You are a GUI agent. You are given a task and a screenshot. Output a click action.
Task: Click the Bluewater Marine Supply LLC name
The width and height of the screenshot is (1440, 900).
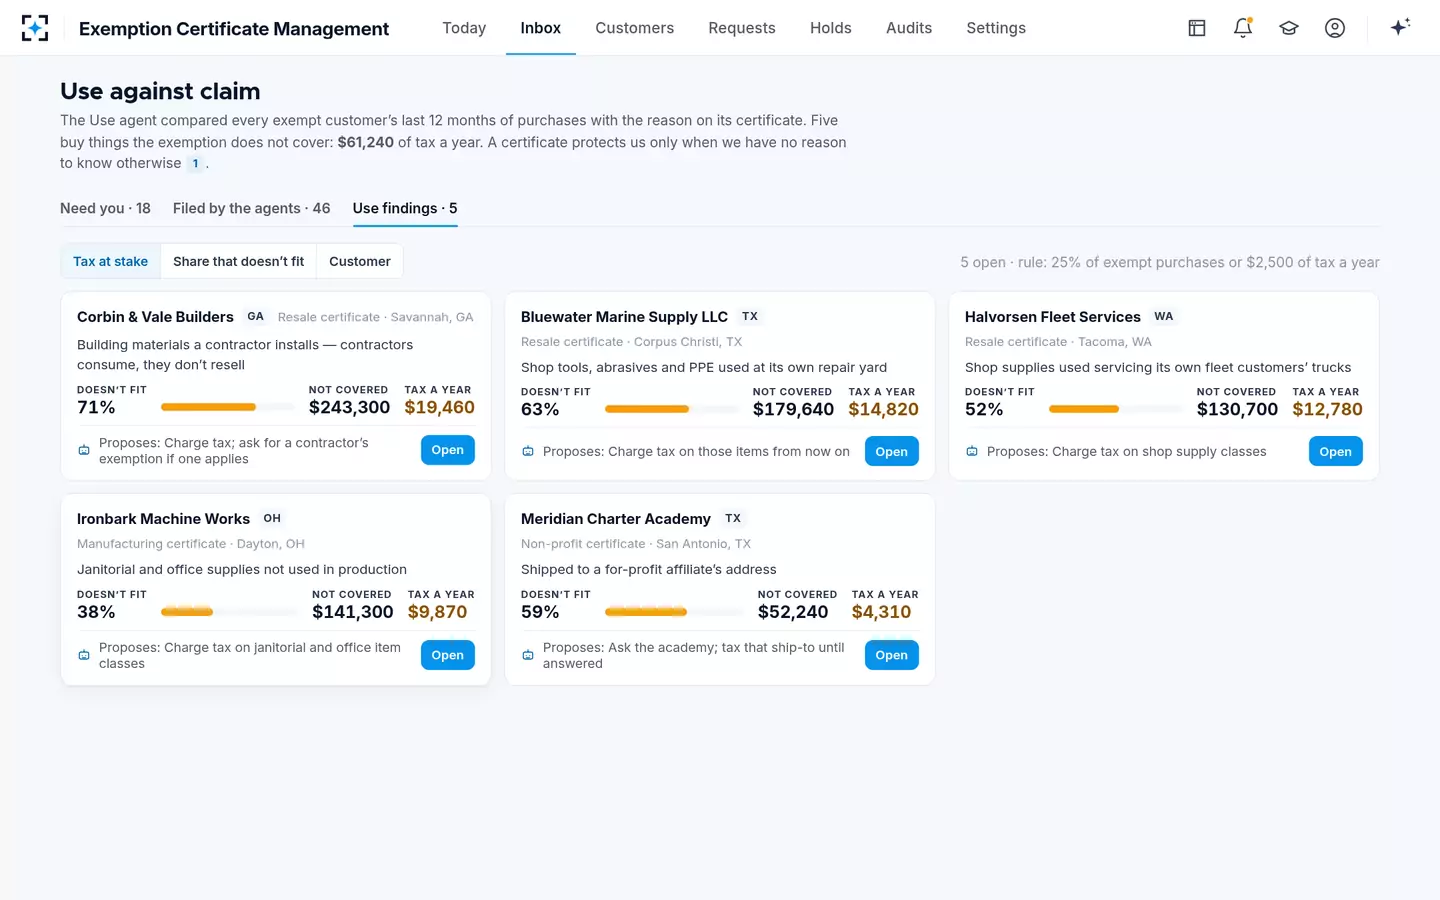click(624, 317)
